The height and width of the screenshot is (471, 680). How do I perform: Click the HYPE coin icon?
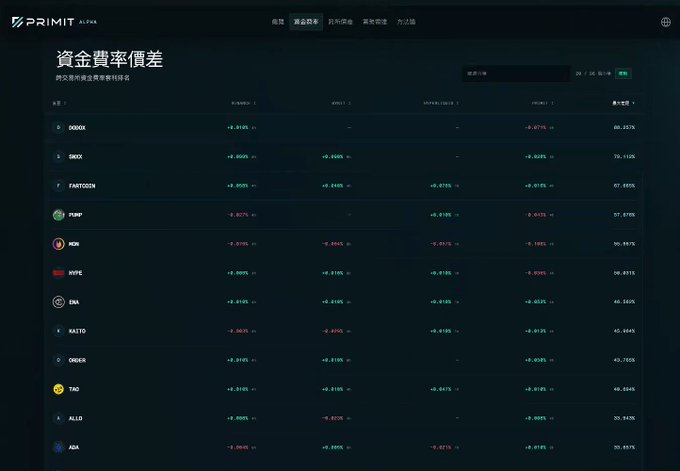[x=59, y=273]
